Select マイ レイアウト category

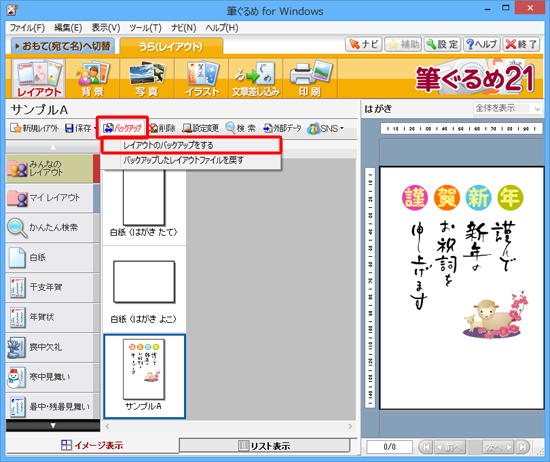coord(53,198)
